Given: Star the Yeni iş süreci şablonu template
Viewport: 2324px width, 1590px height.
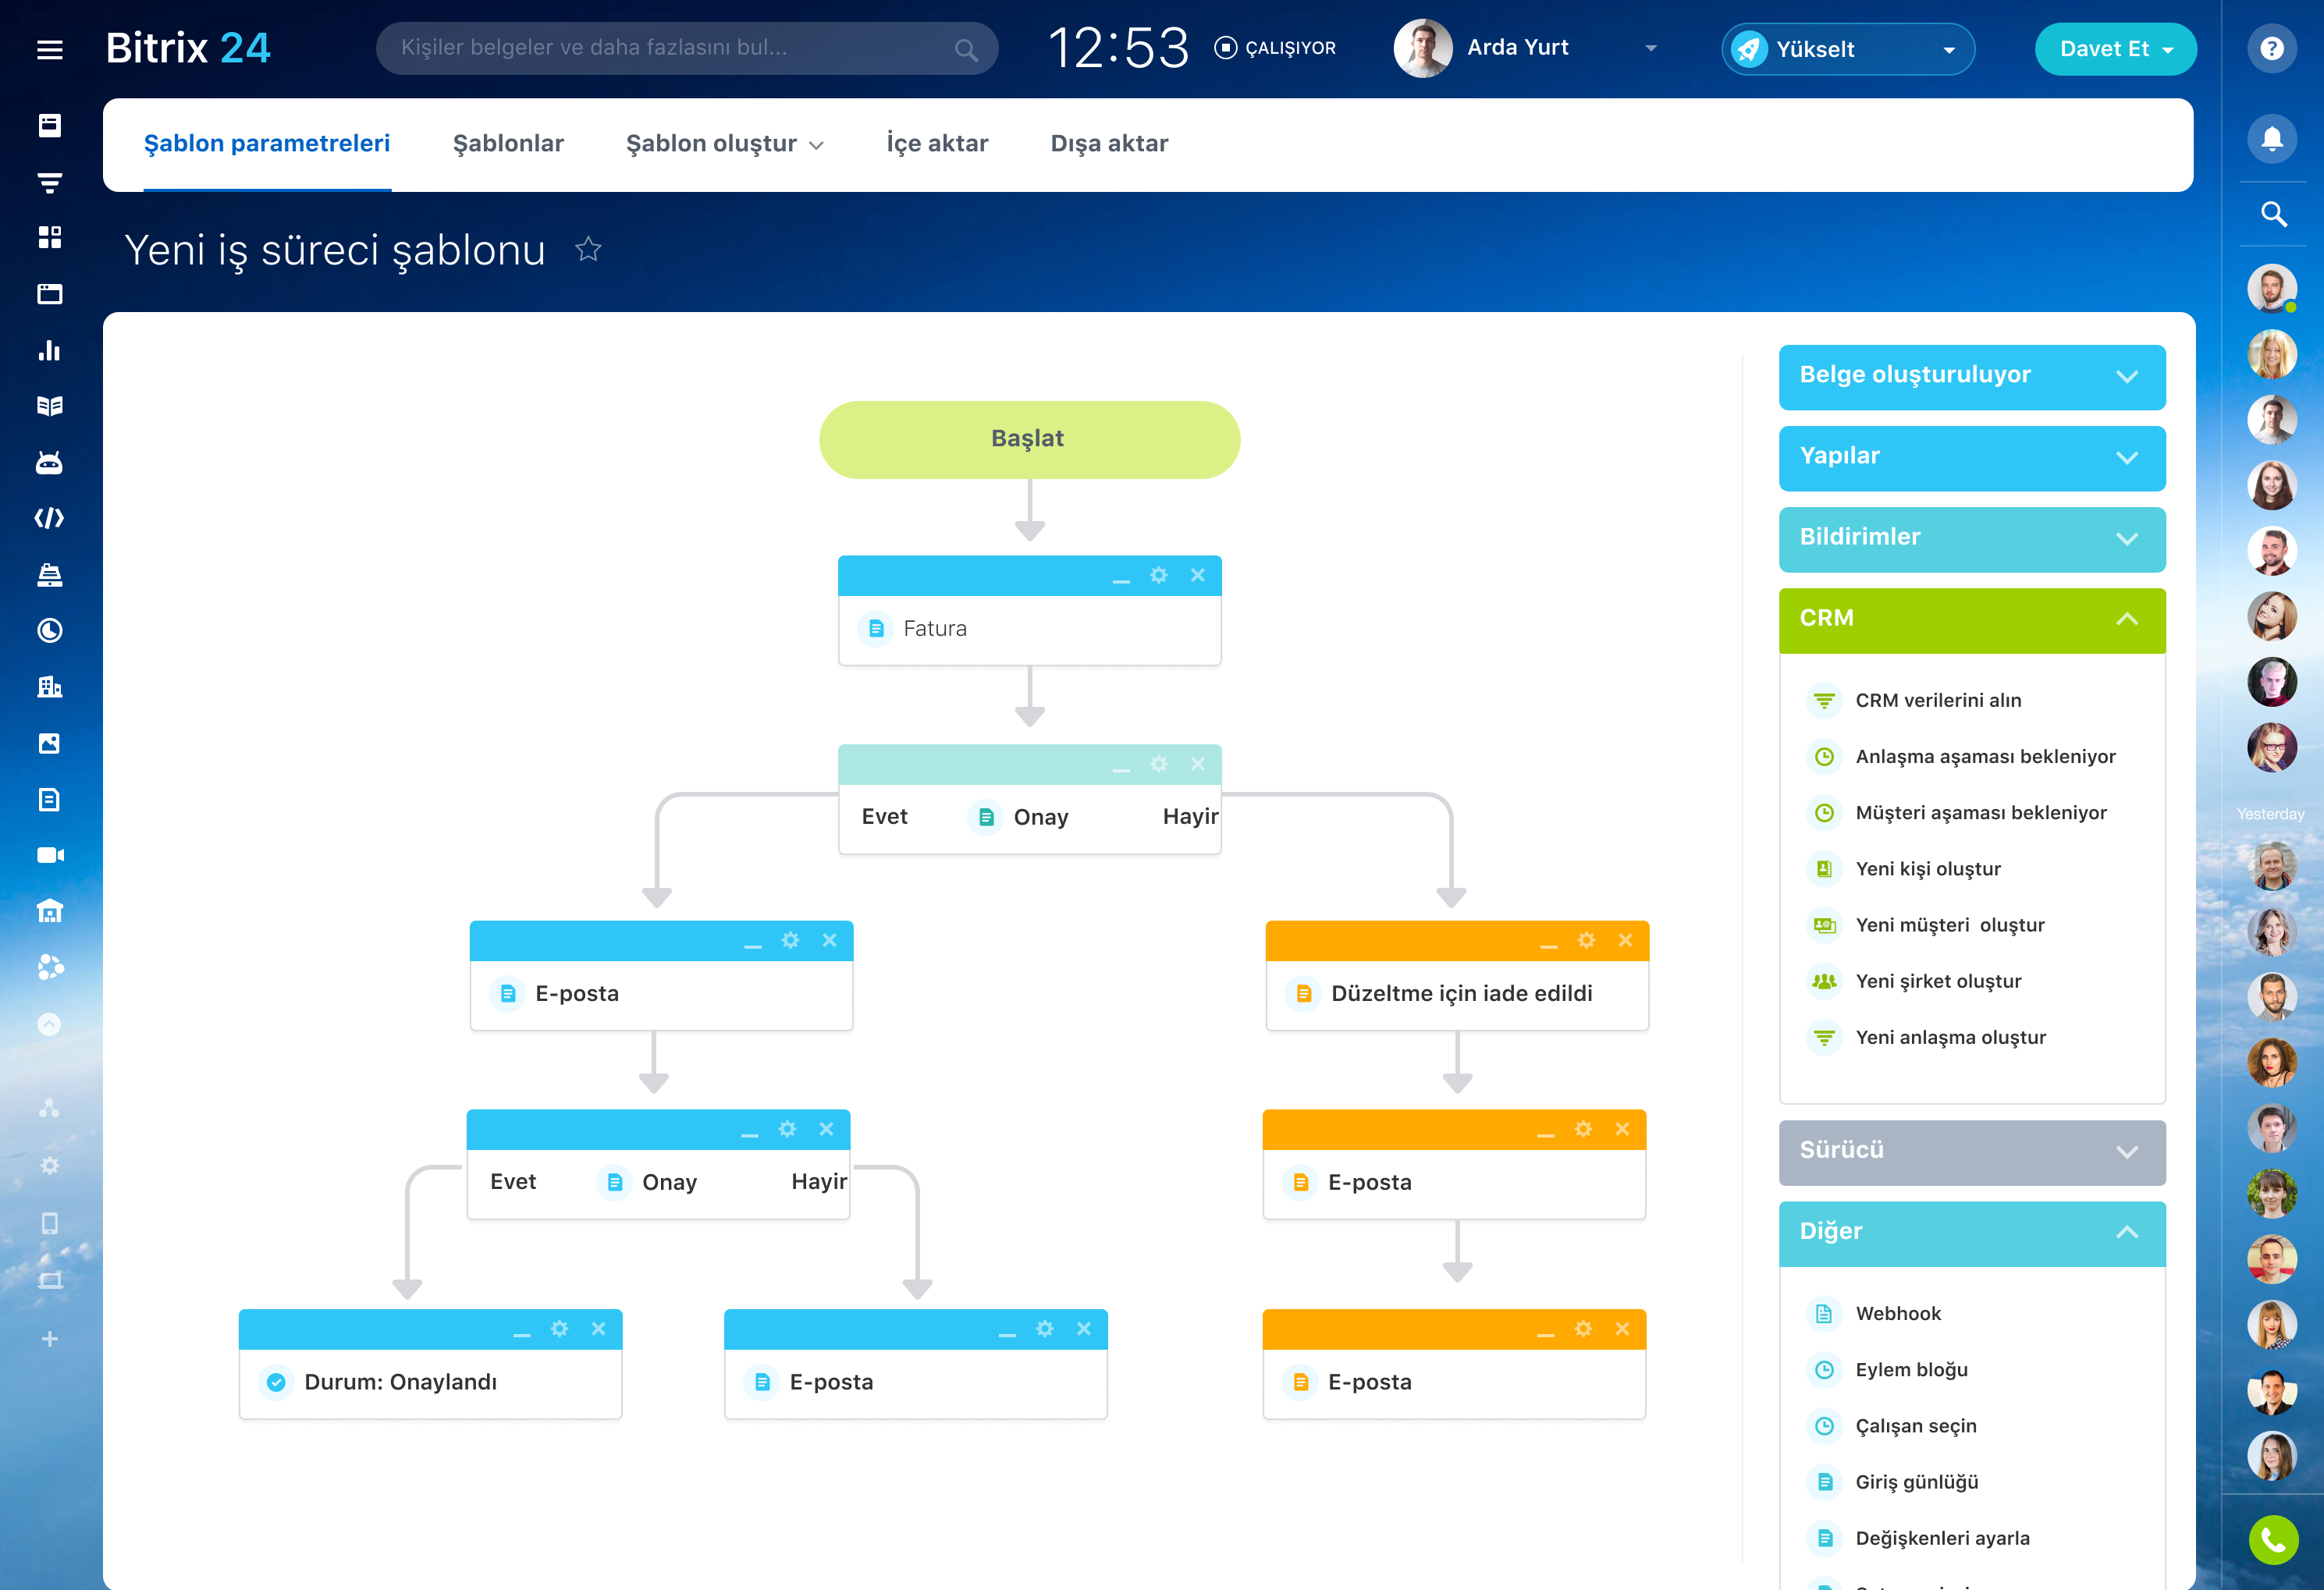Looking at the screenshot, I should click(x=588, y=249).
